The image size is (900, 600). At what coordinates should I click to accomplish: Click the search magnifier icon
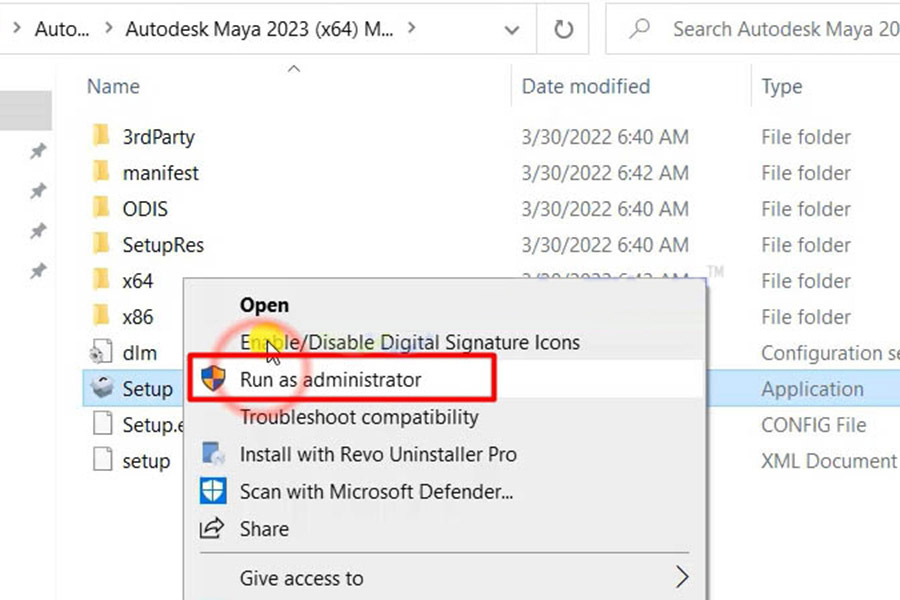(x=639, y=28)
